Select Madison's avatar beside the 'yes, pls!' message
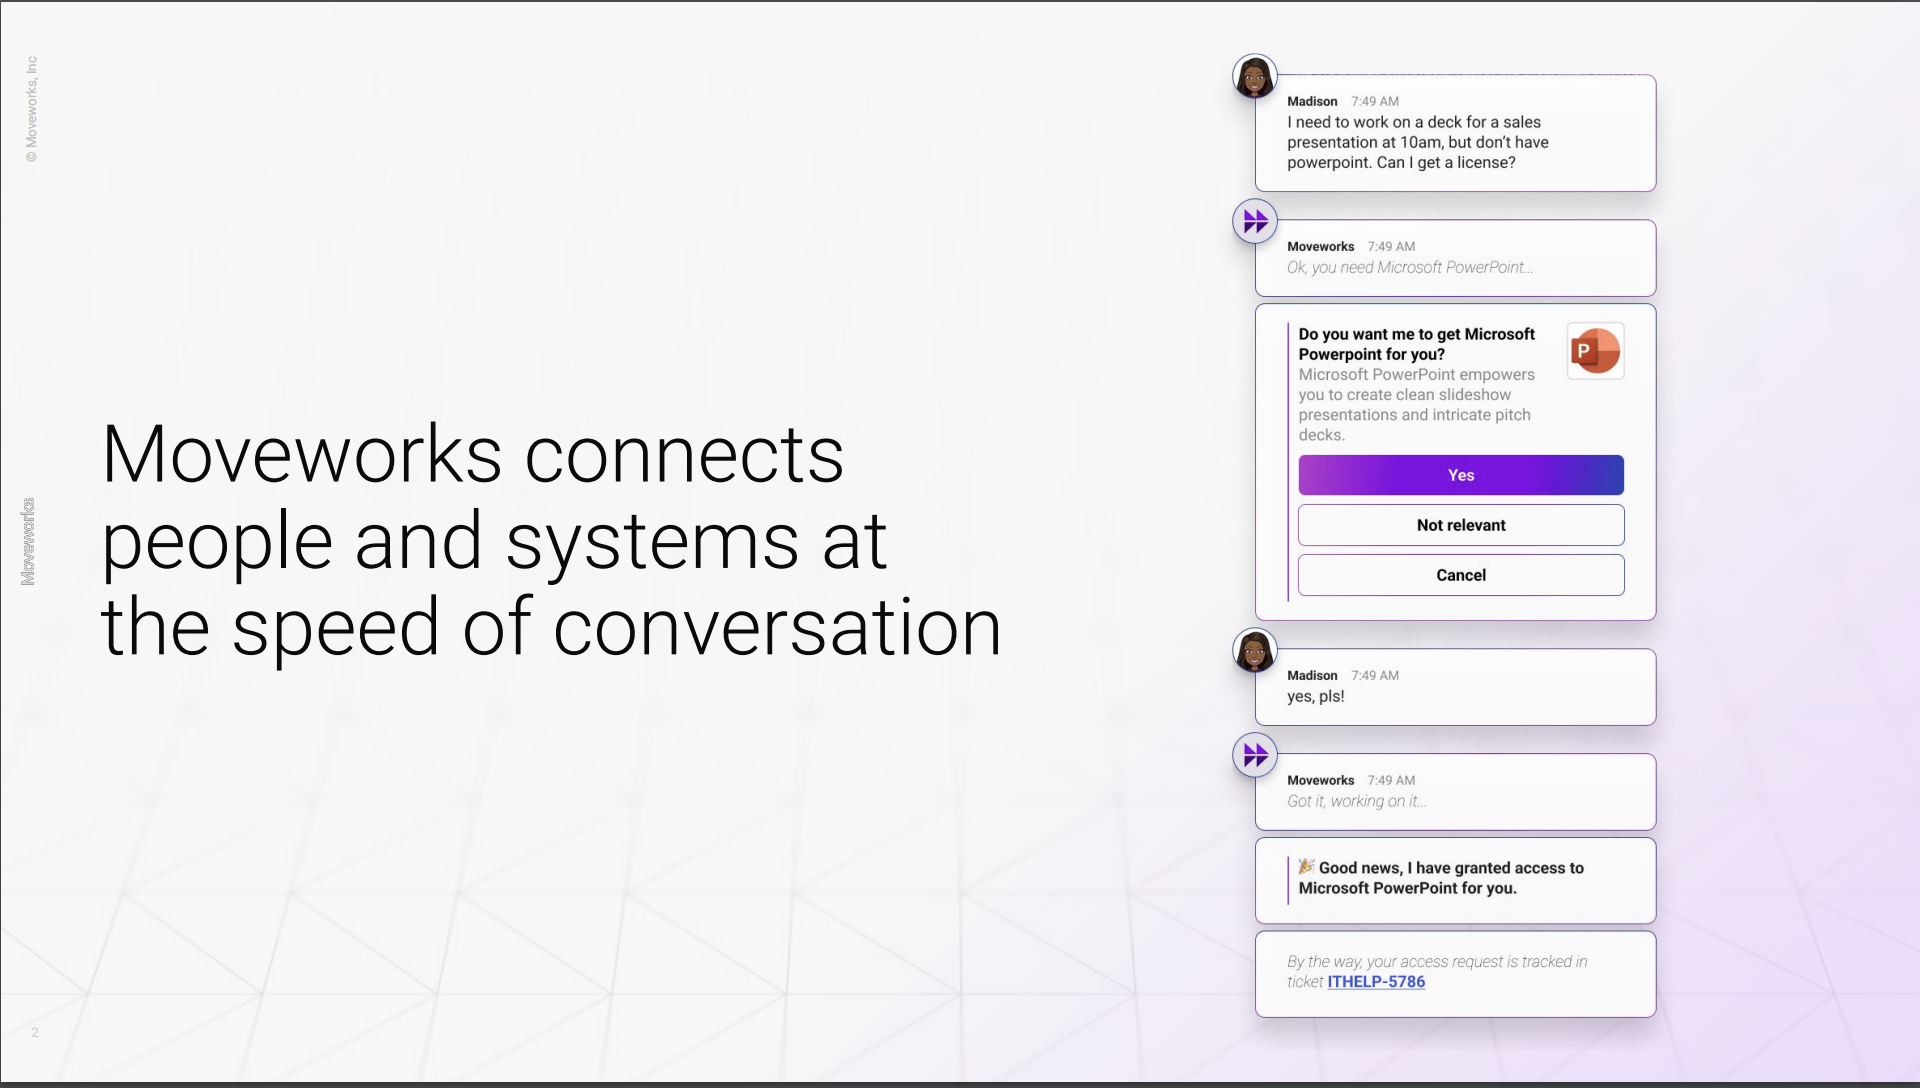Screen dimensions: 1920x1088 1255,651
